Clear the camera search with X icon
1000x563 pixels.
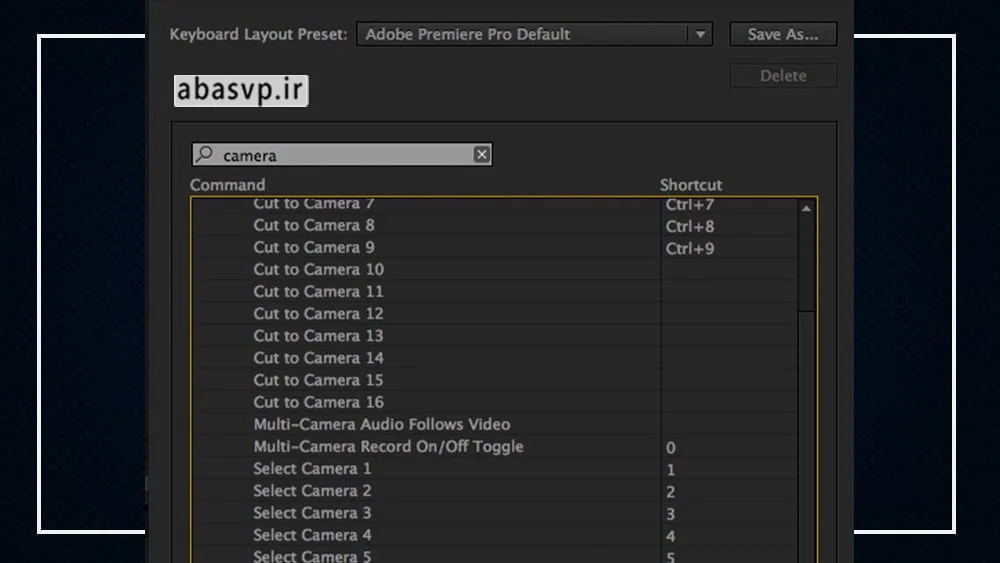point(482,154)
